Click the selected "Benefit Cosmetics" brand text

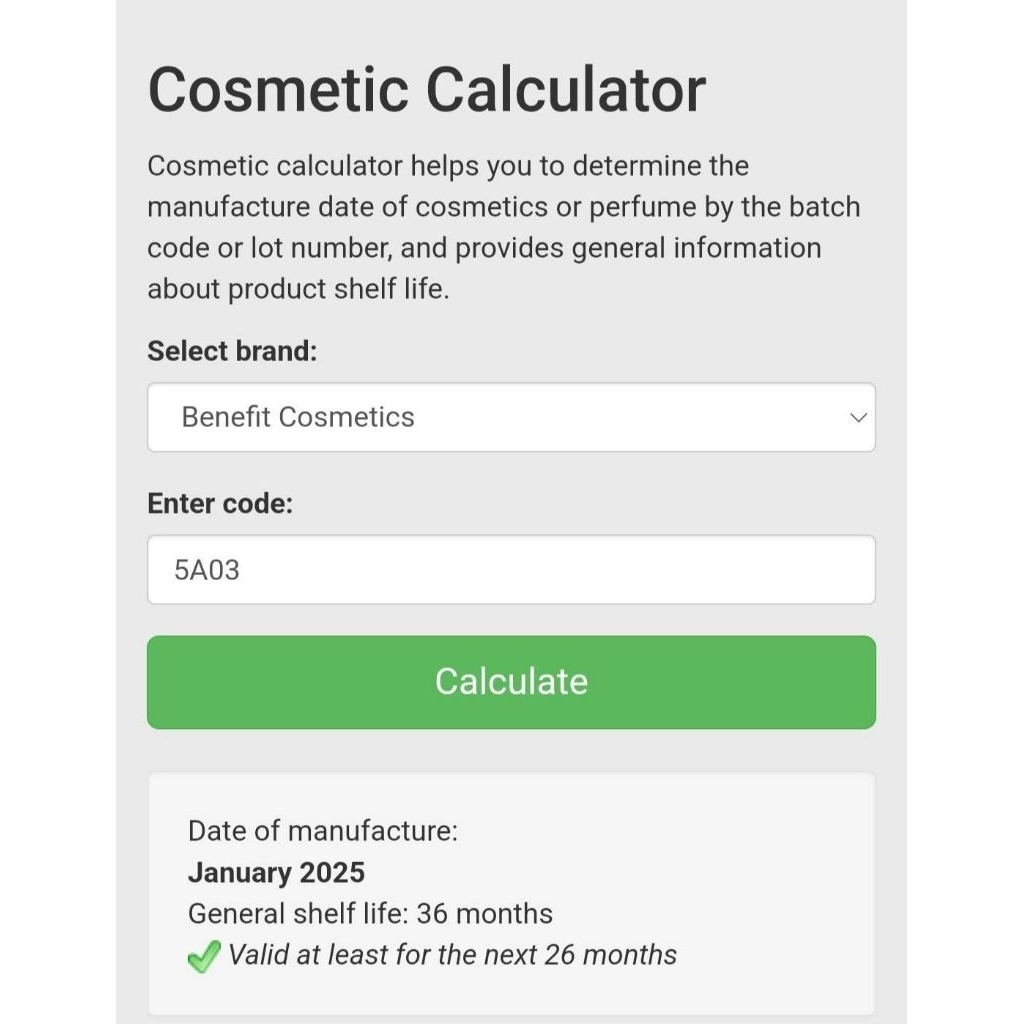click(x=298, y=417)
